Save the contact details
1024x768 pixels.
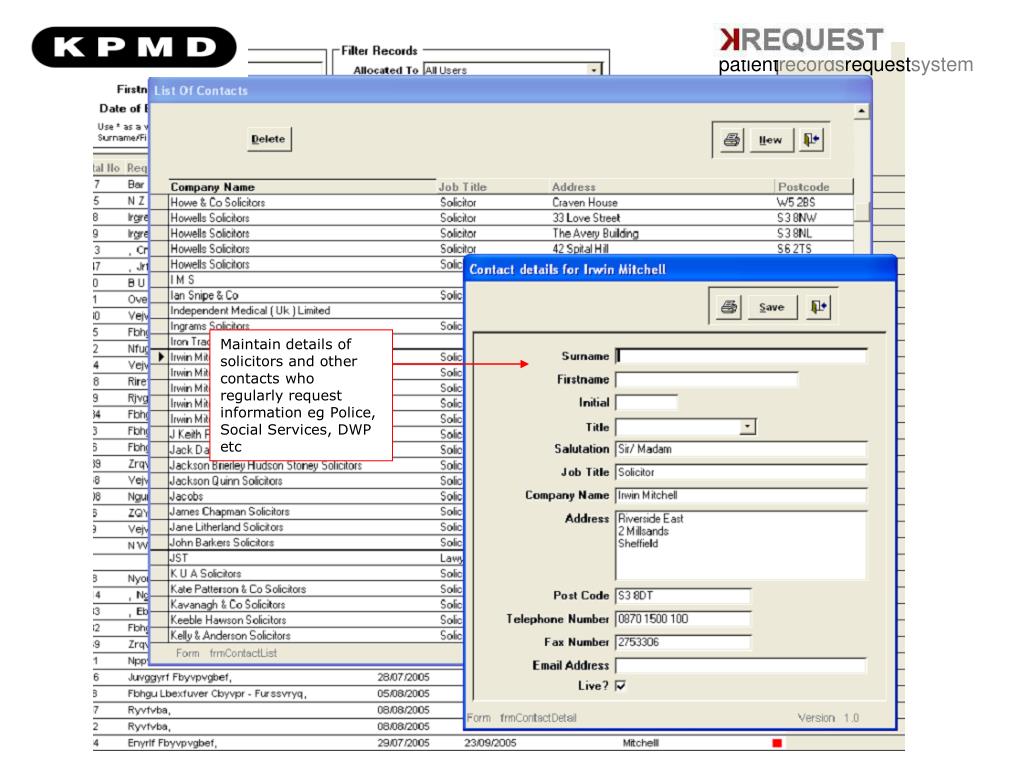[x=771, y=307]
